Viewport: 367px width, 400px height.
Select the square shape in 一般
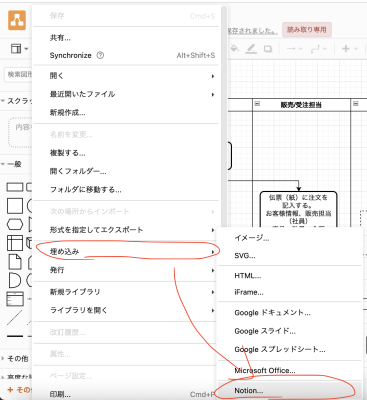tap(15, 206)
